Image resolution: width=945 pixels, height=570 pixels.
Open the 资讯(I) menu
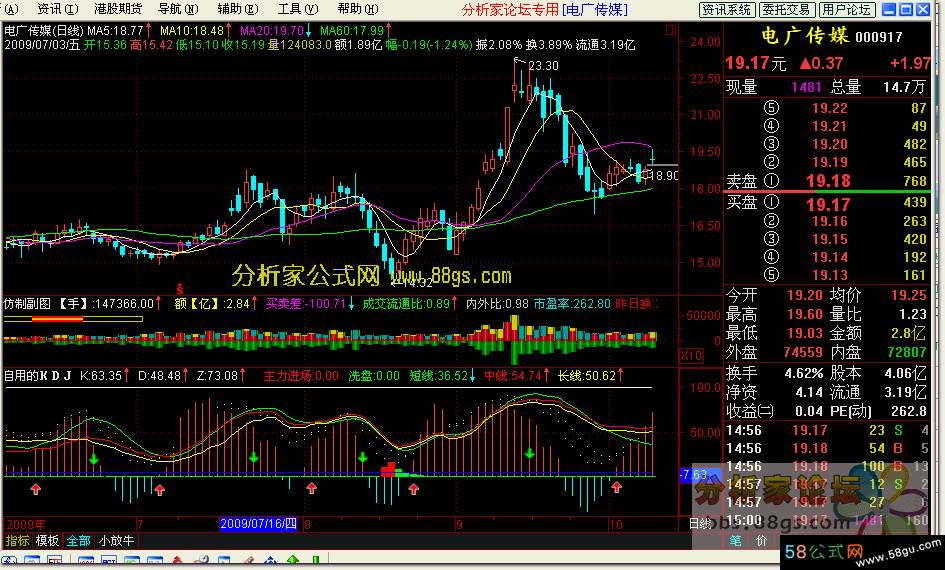point(57,9)
